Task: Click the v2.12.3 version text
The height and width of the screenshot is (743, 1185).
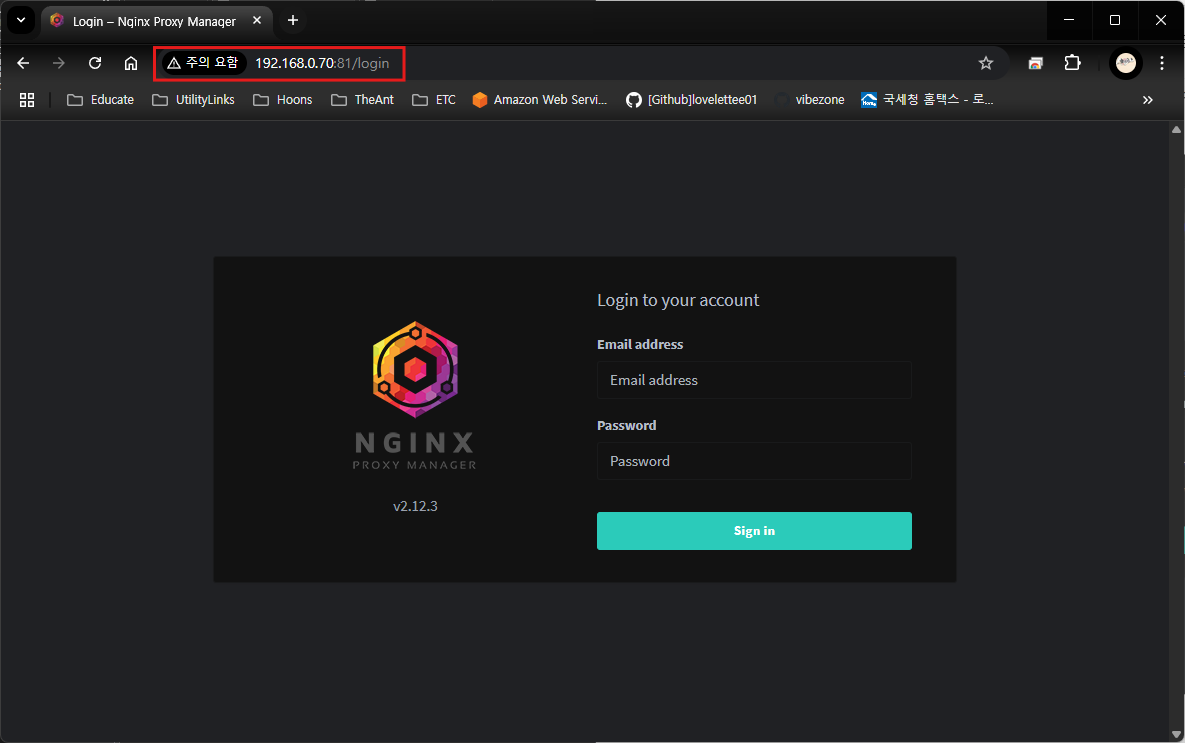Action: [415, 506]
